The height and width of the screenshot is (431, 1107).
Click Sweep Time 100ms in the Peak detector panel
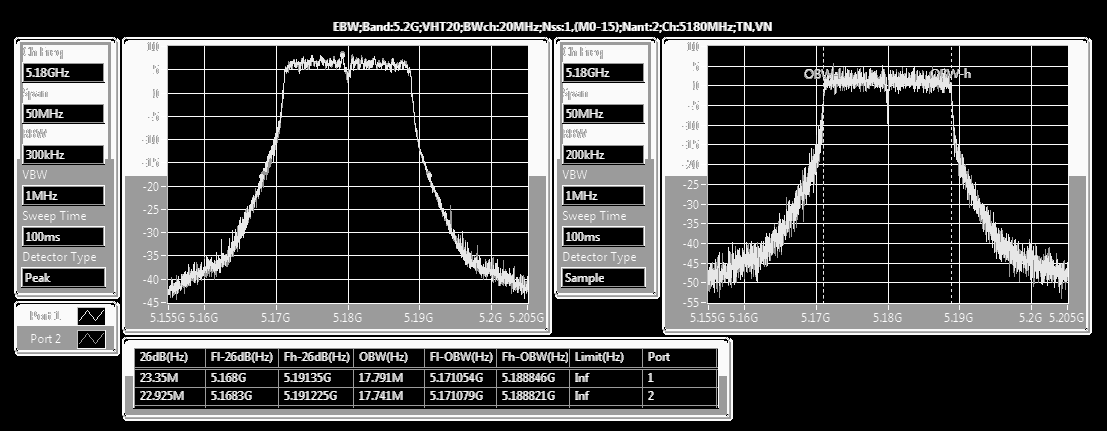[63, 237]
